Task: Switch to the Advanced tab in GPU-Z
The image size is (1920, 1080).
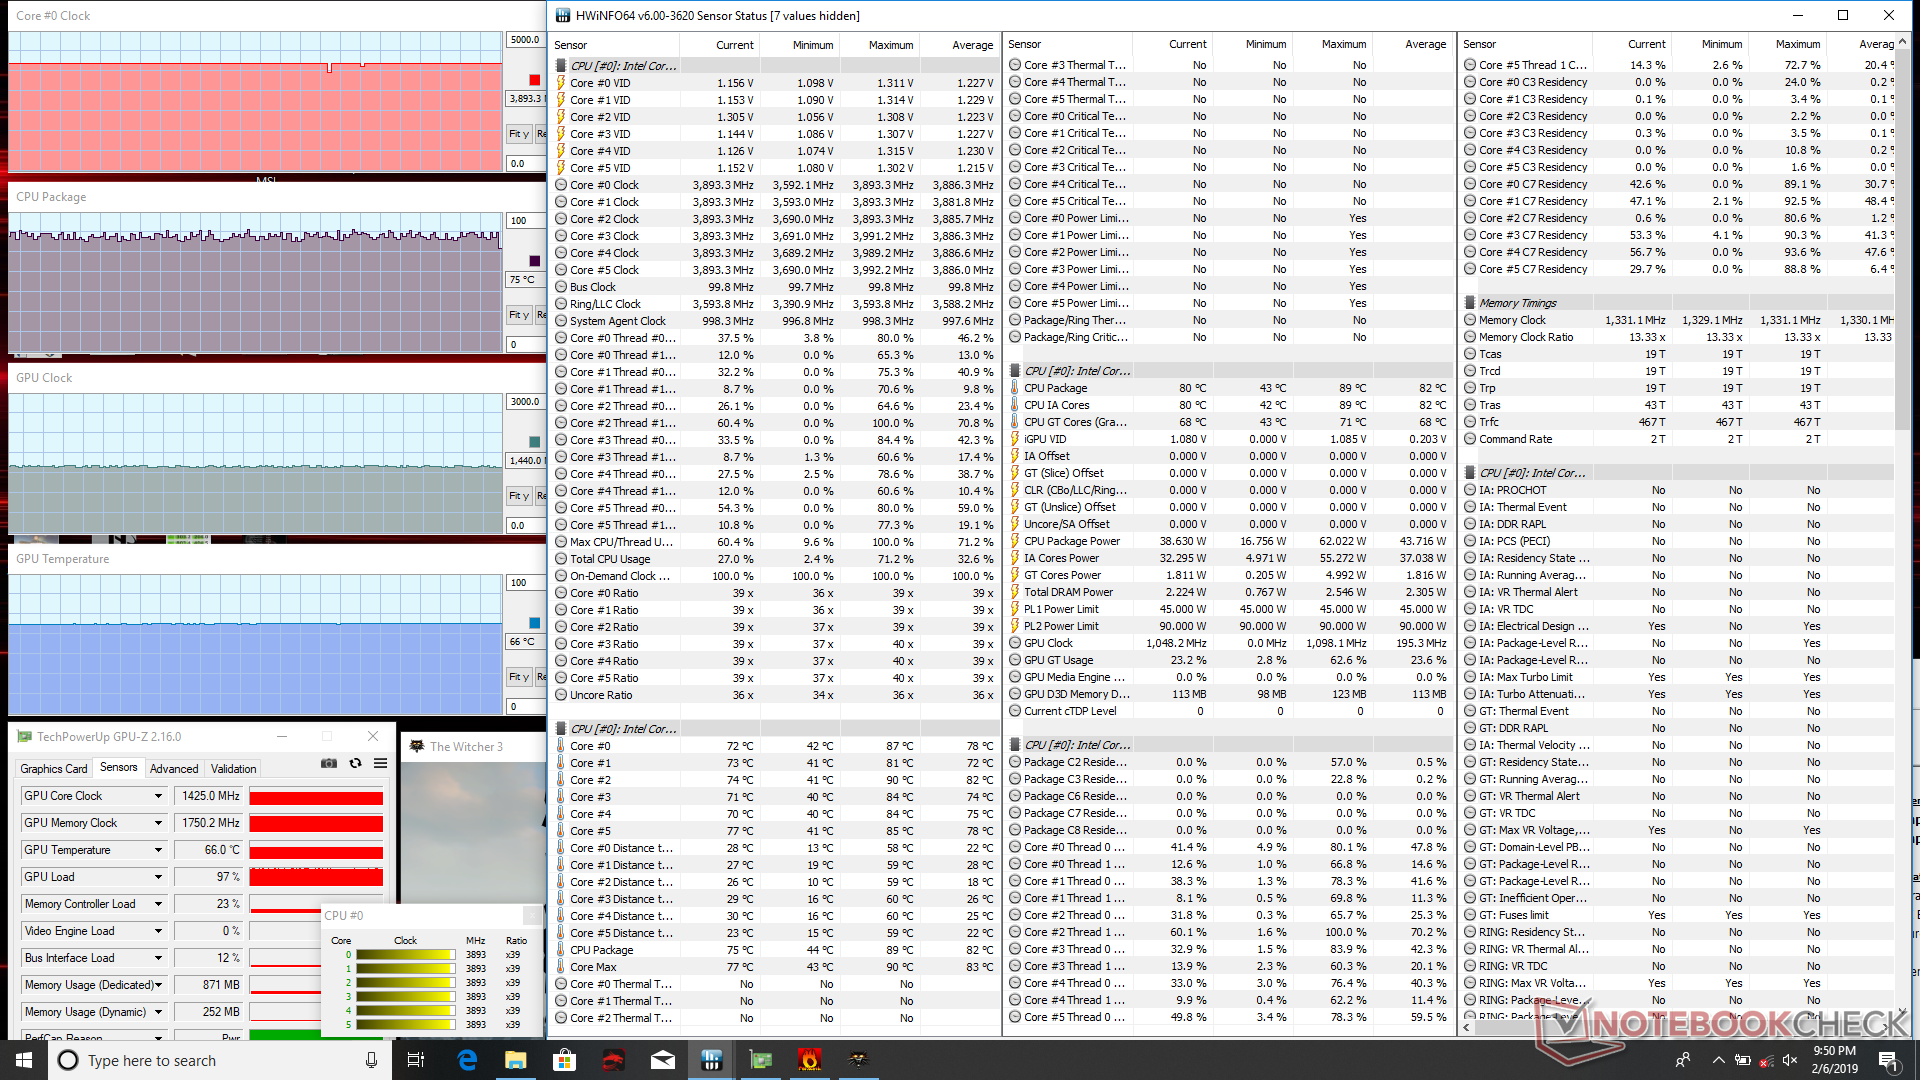Action: tap(174, 769)
